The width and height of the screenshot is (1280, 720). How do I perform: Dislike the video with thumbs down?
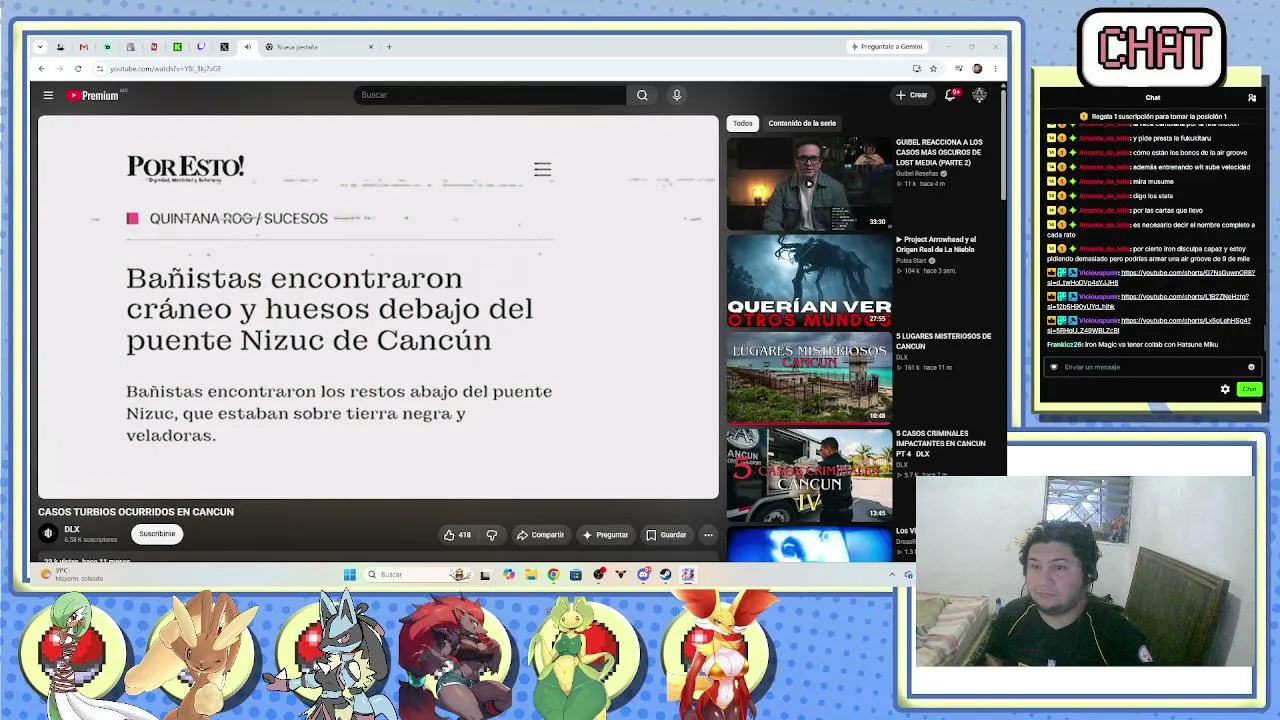(491, 535)
